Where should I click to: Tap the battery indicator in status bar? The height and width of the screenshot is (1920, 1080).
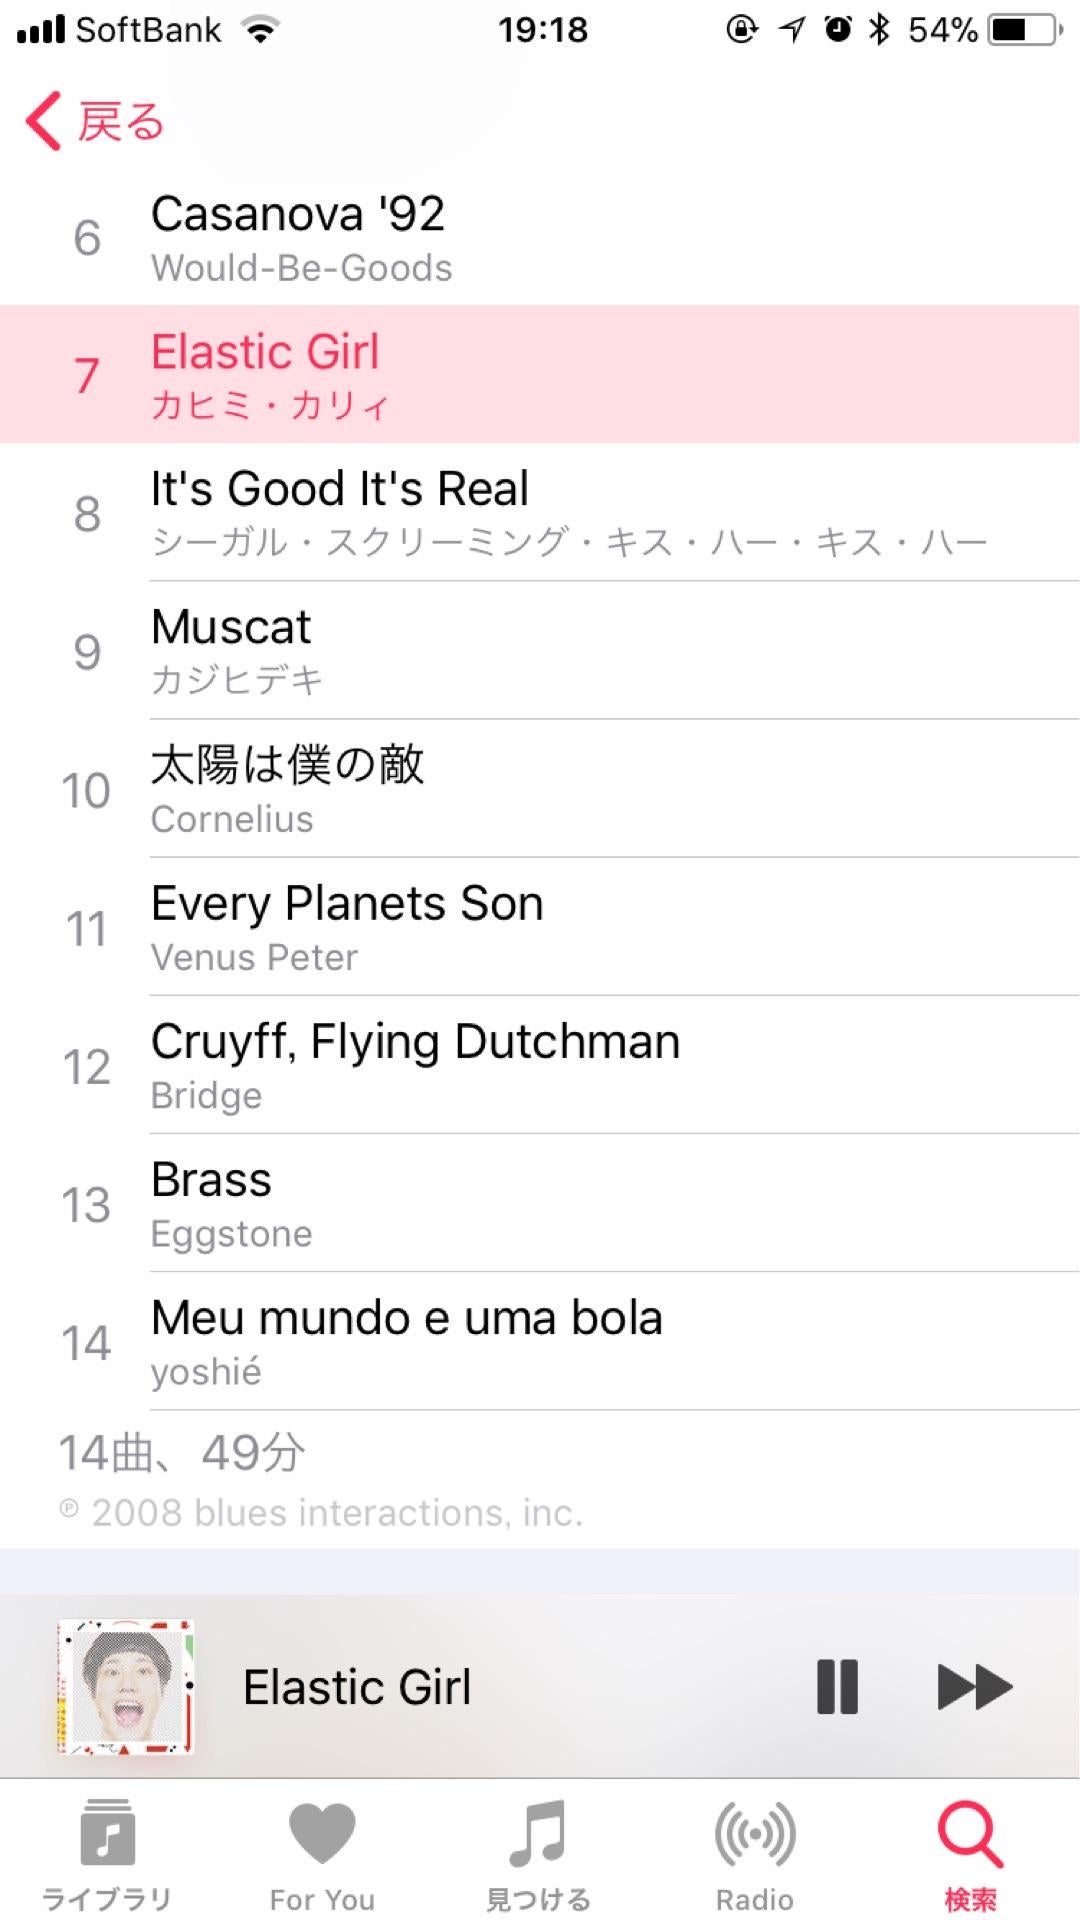1024,30
